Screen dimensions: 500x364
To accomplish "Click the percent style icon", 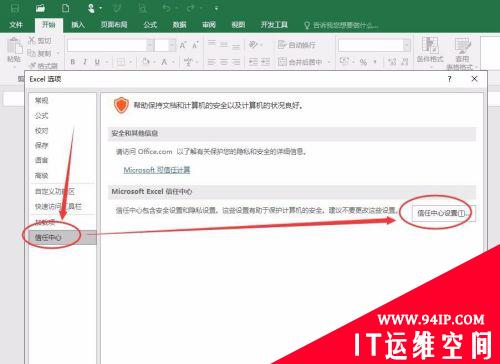I will (363, 62).
